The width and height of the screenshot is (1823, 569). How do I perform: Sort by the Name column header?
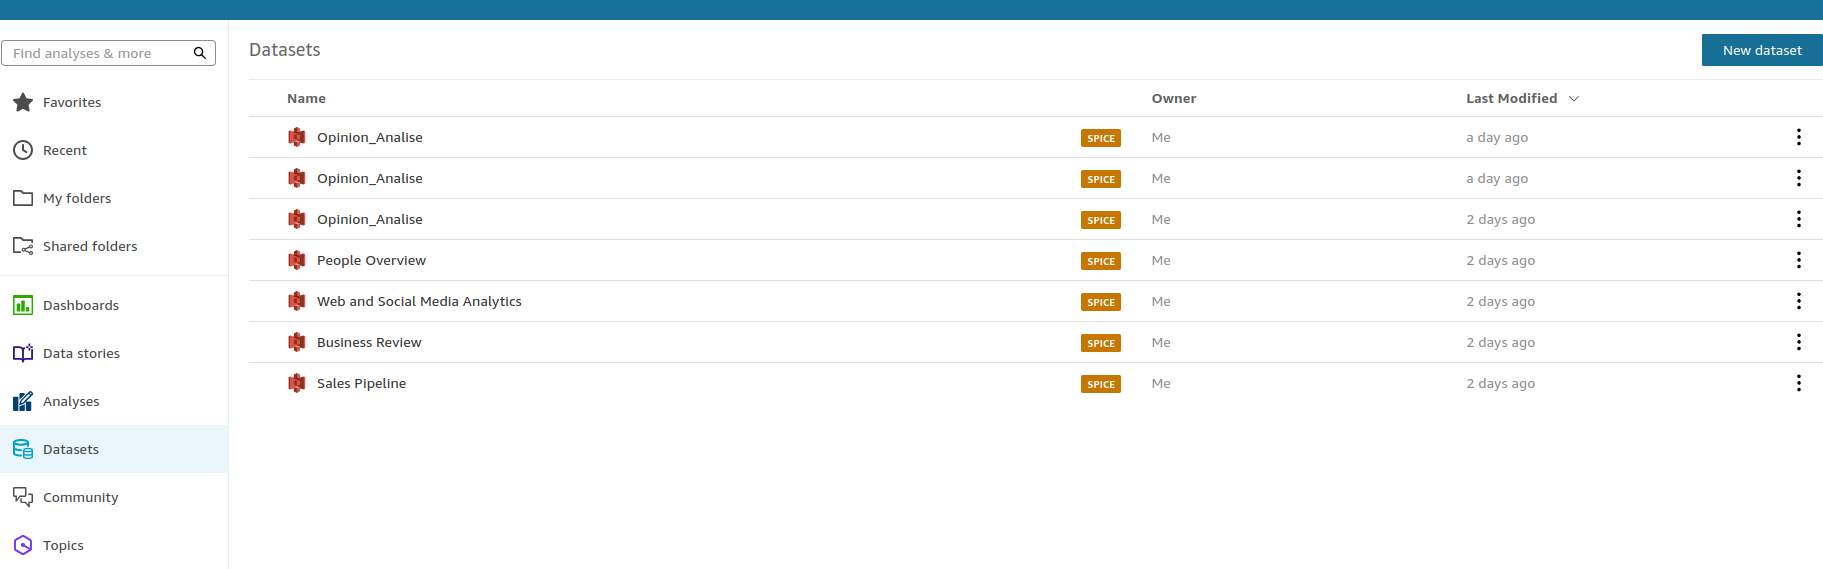[306, 98]
